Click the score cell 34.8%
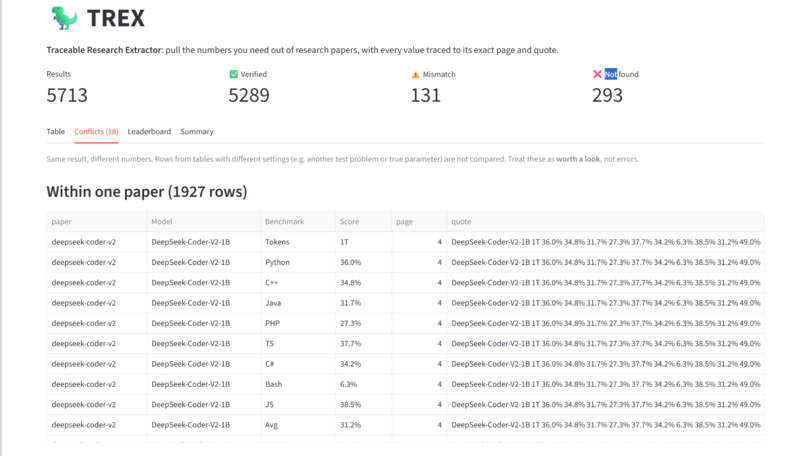The height and width of the screenshot is (456, 806). point(363,283)
